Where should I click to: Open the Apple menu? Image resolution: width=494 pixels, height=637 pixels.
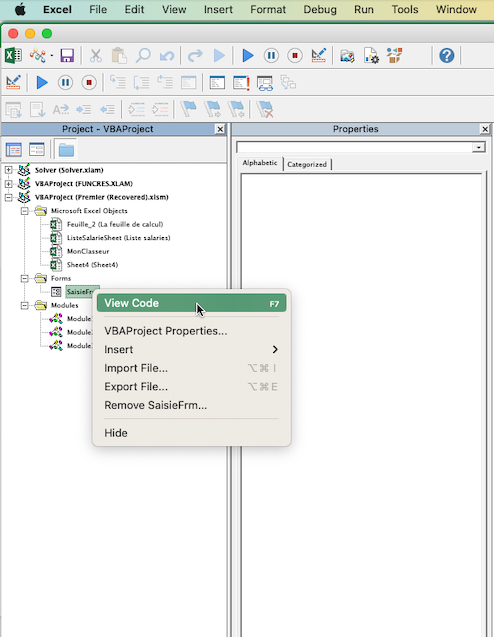pyautogui.click(x=20, y=9)
